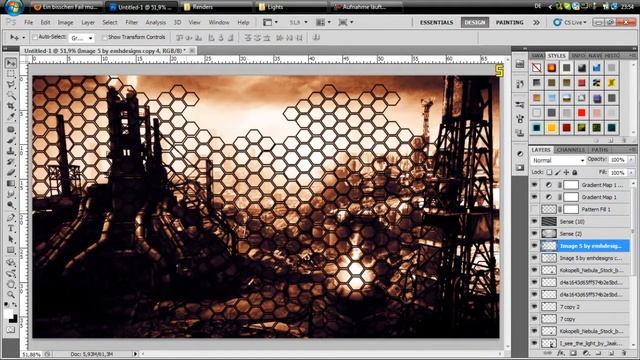Add a layer mask from Layers footer
Screen dimensions: 640x360
[x=573, y=353]
